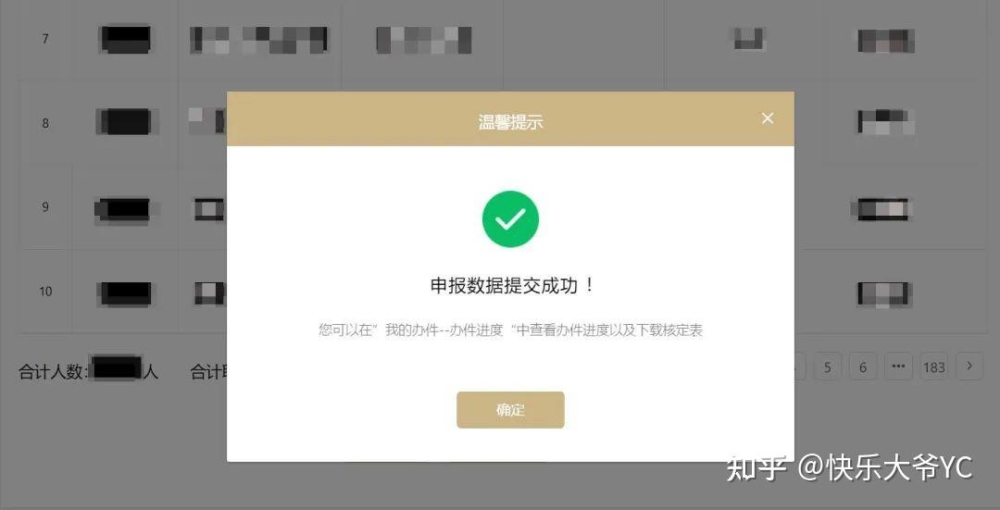This screenshot has width=1000, height=510.
Task: Click the redacted 合计人数 value
Action: [x=116, y=368]
